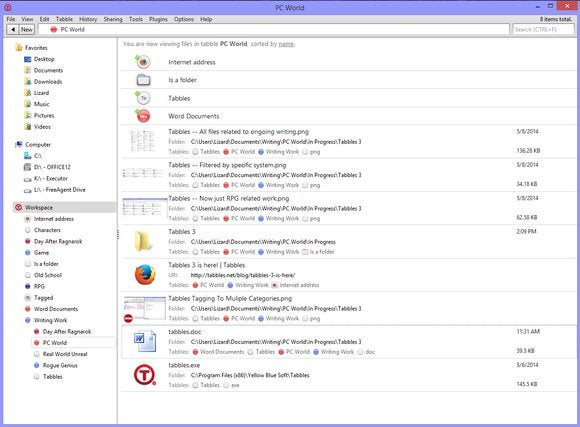Click the exe tag on tabbles.exe

point(232,385)
